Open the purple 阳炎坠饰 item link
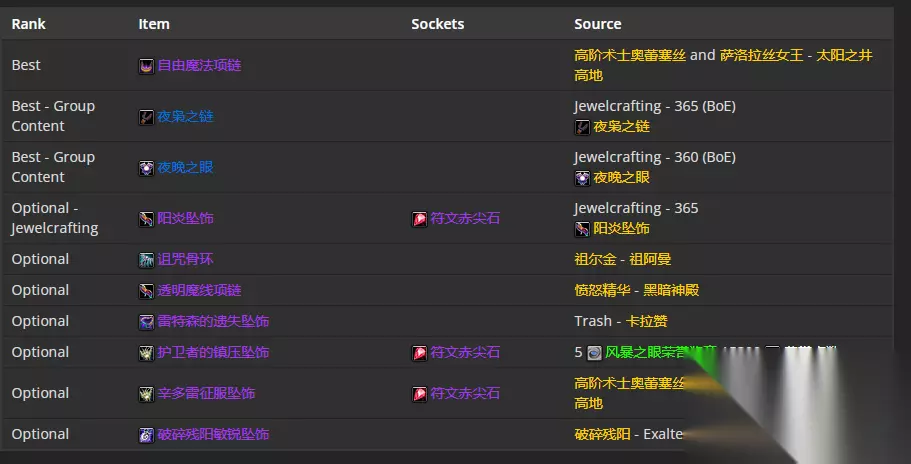911x464 pixels. (x=185, y=218)
